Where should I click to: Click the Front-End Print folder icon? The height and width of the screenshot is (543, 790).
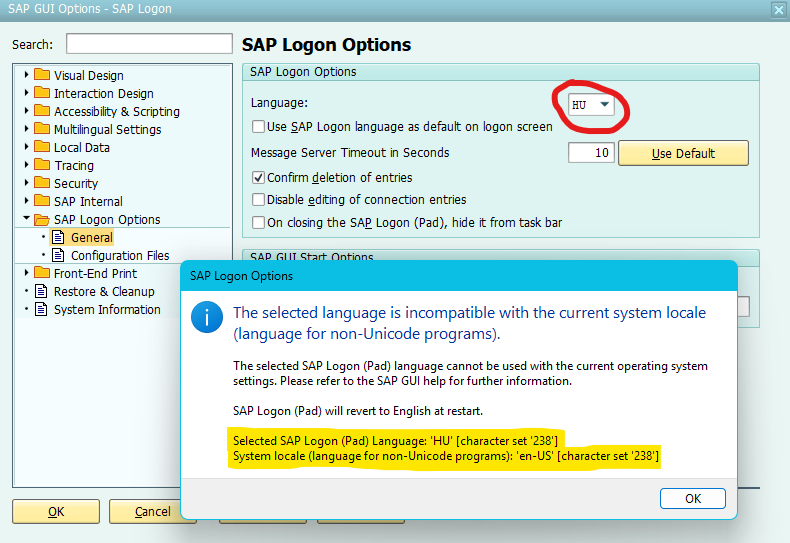pyautogui.click(x=42, y=273)
